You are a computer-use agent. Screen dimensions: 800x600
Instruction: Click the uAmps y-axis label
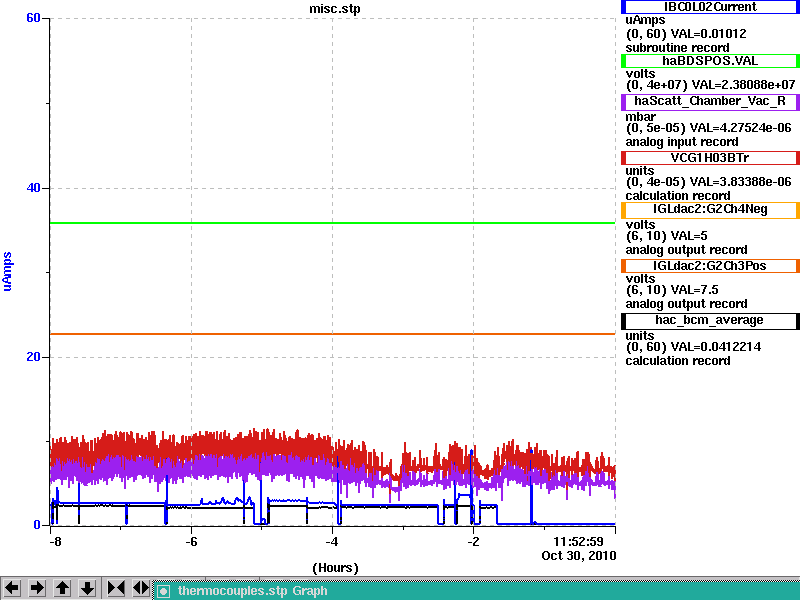[x=7, y=271]
